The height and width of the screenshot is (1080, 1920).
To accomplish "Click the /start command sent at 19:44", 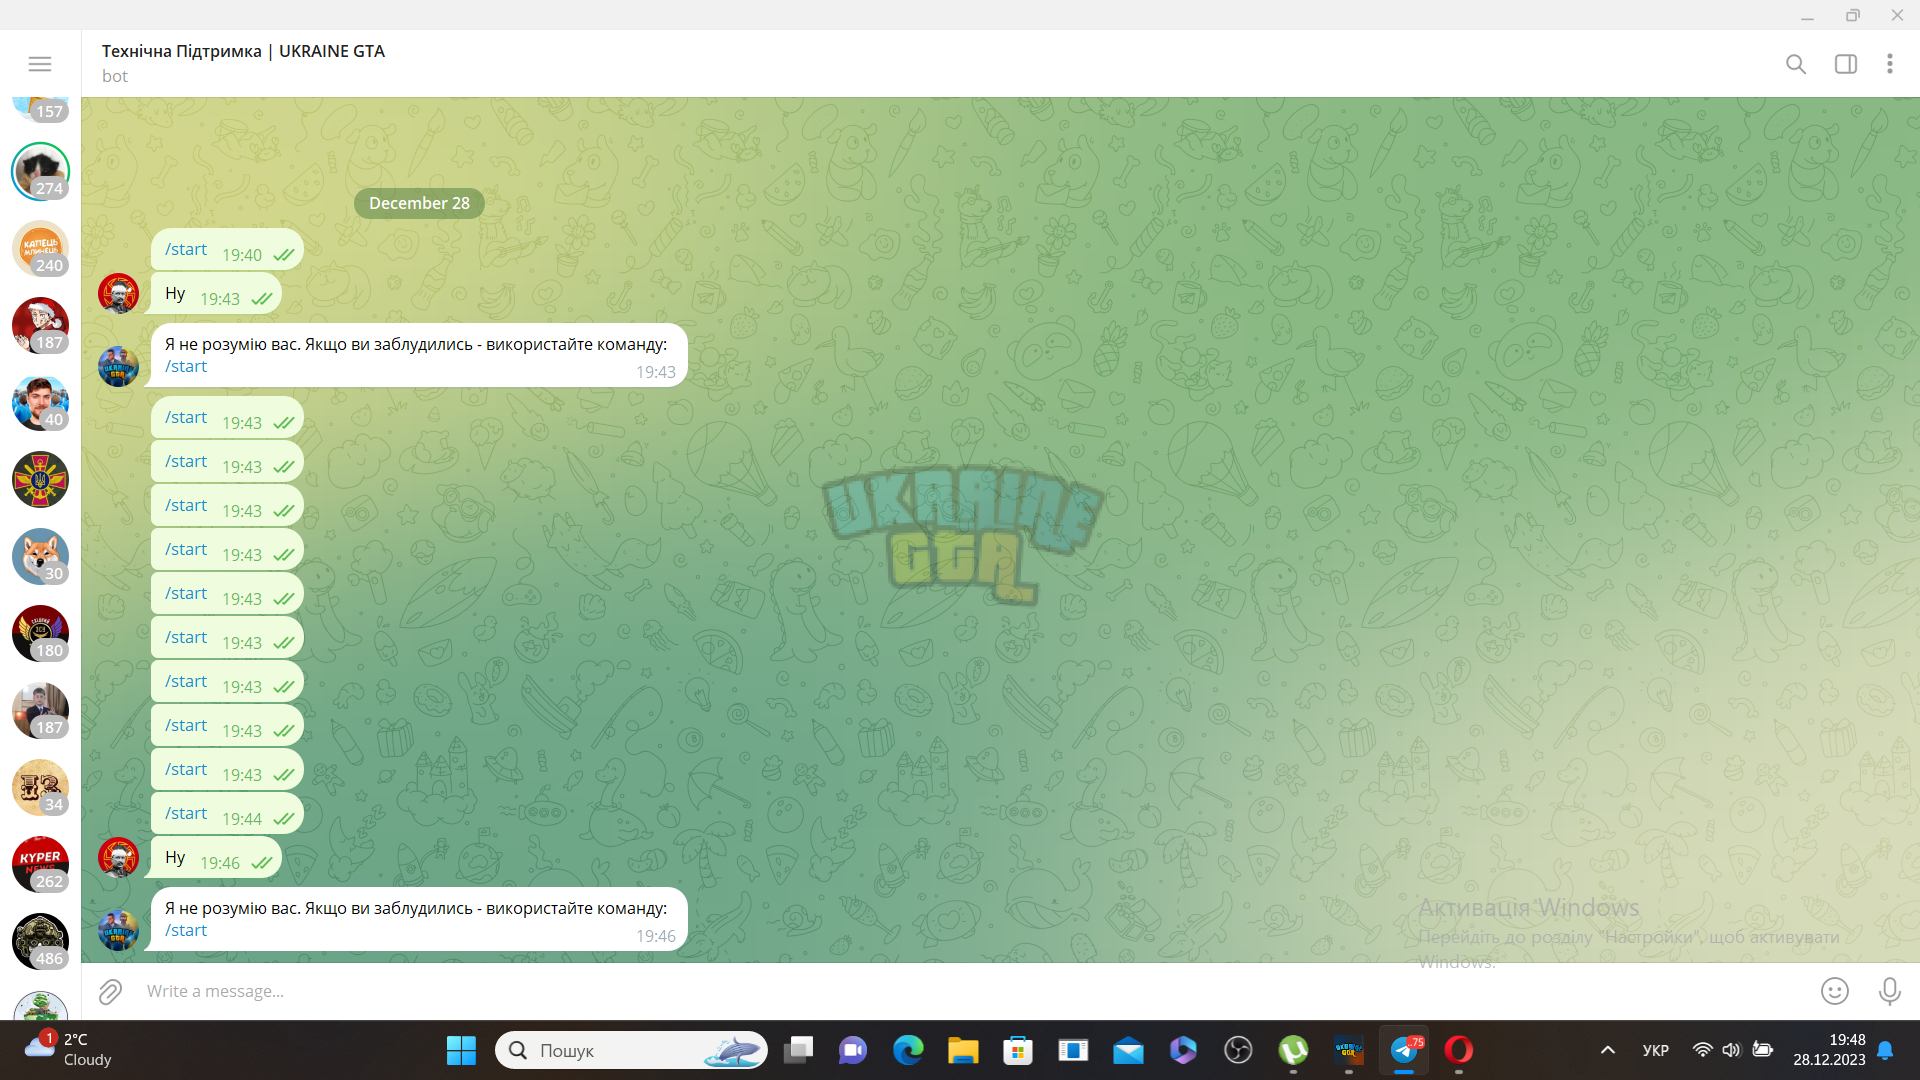I will click(186, 813).
